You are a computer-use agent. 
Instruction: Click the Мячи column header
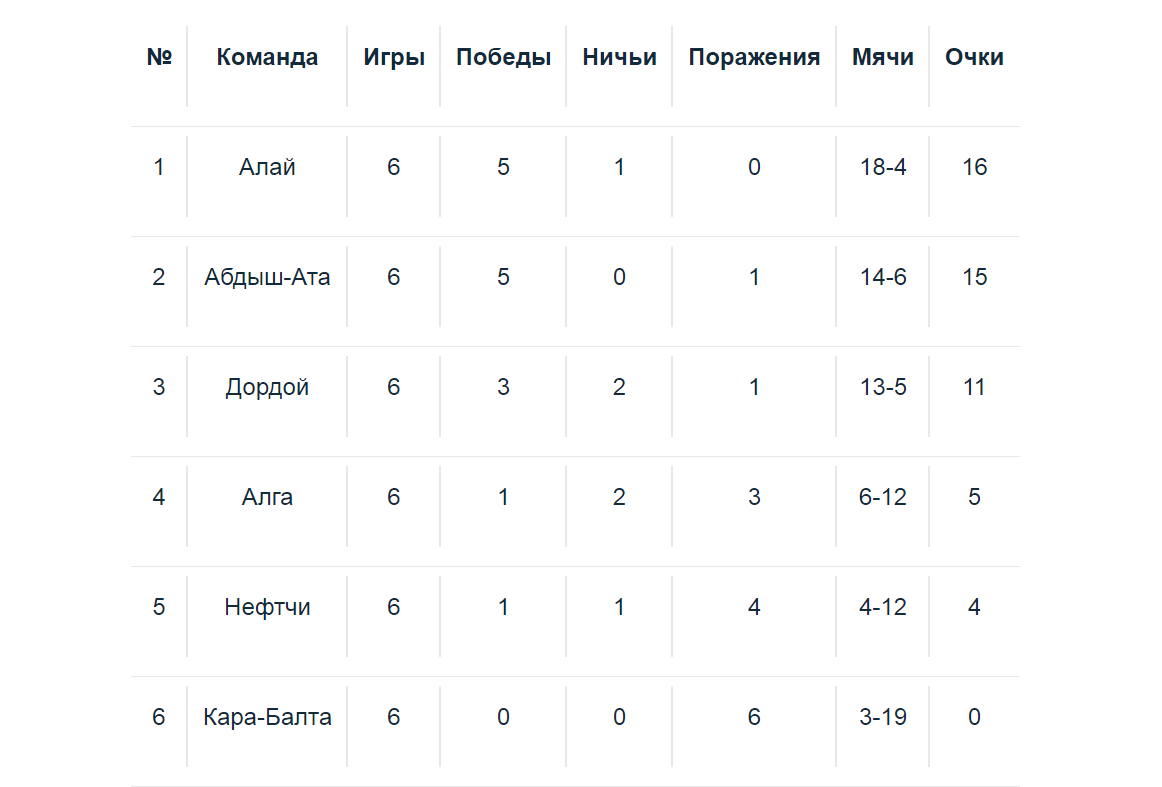pyautogui.click(x=883, y=58)
